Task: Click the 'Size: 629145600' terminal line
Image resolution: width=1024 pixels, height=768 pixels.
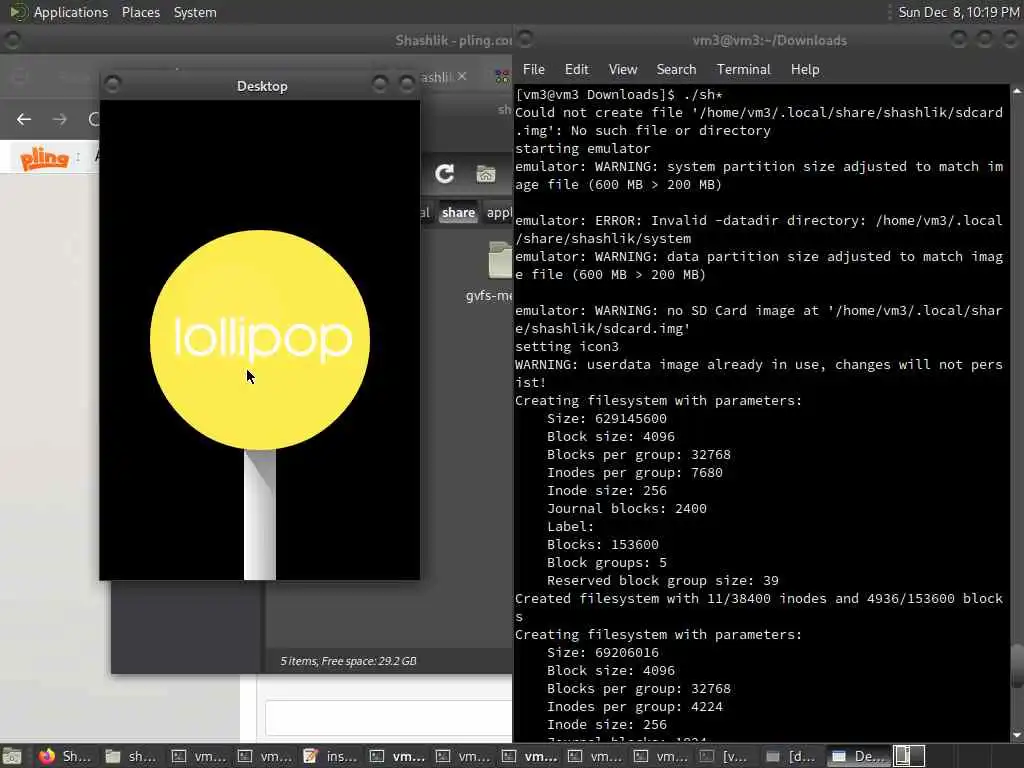Action: 607,418
